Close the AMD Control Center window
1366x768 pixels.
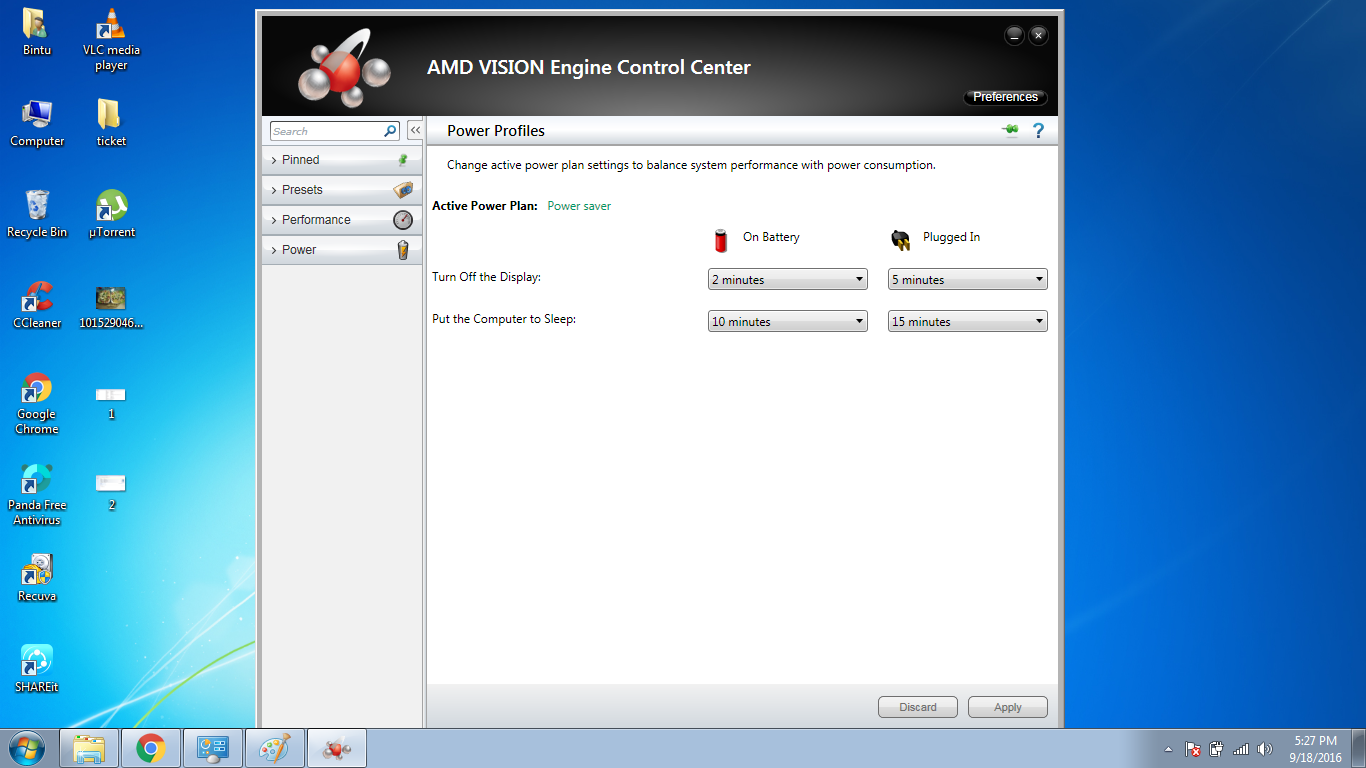point(1039,35)
